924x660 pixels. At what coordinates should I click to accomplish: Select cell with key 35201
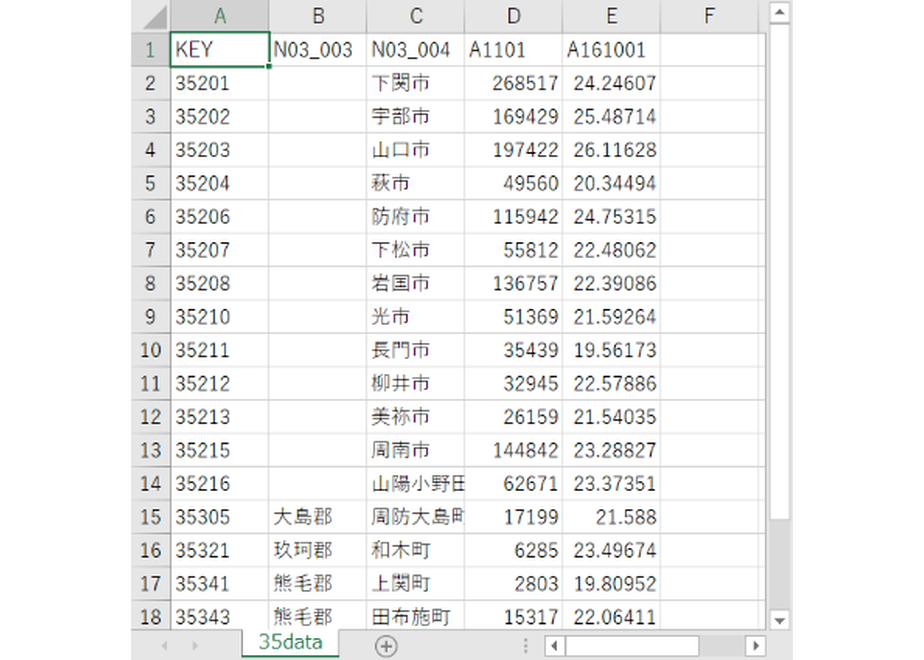(219, 83)
